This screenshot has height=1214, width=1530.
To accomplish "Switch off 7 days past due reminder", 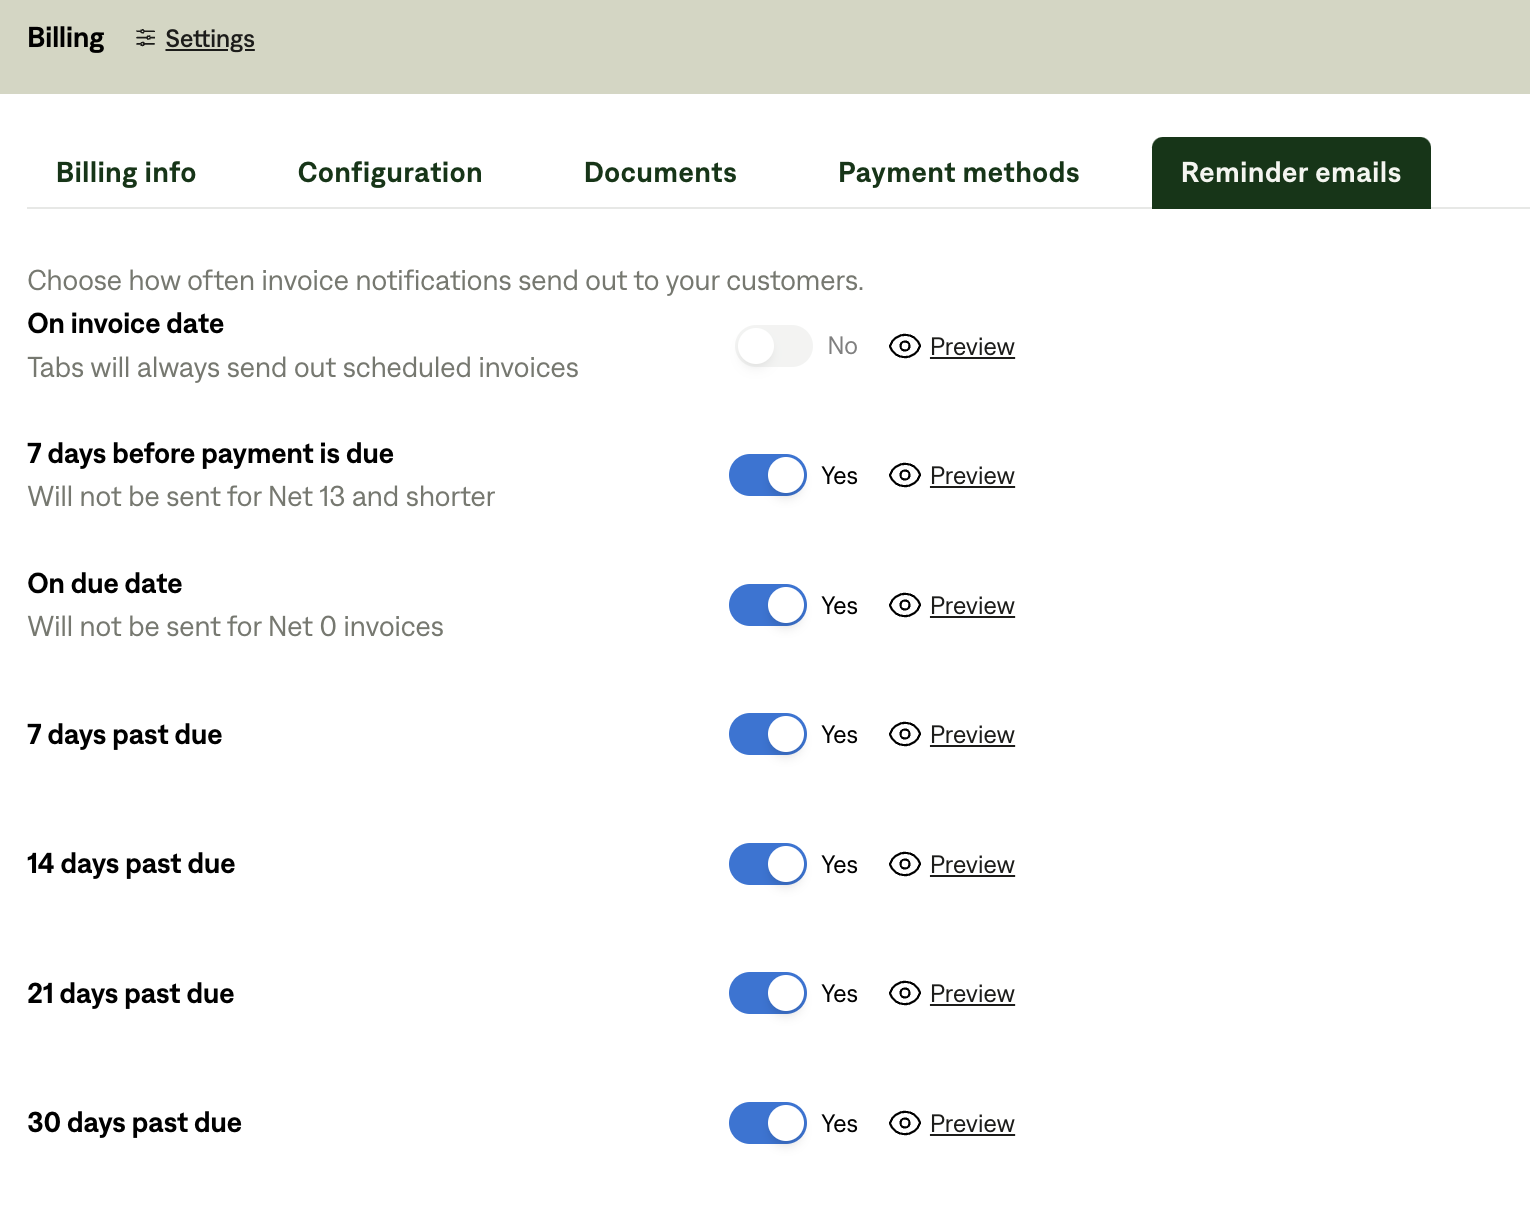I will (767, 734).
